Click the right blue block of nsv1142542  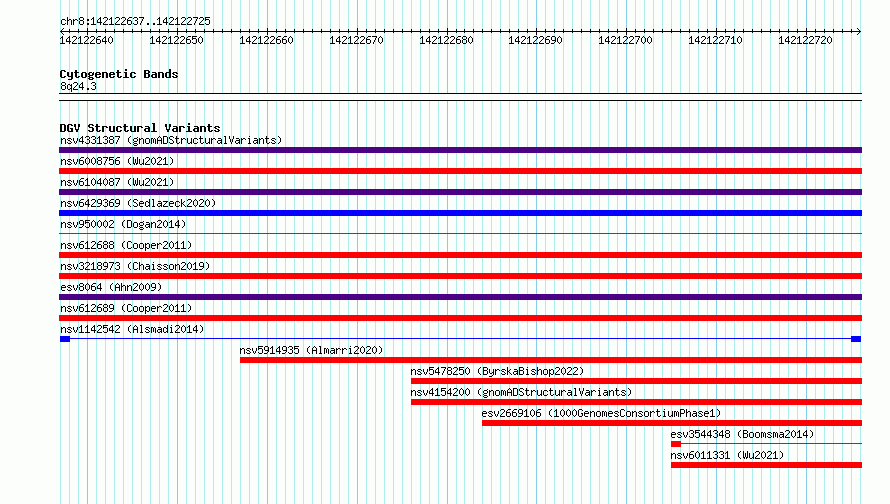(857, 339)
